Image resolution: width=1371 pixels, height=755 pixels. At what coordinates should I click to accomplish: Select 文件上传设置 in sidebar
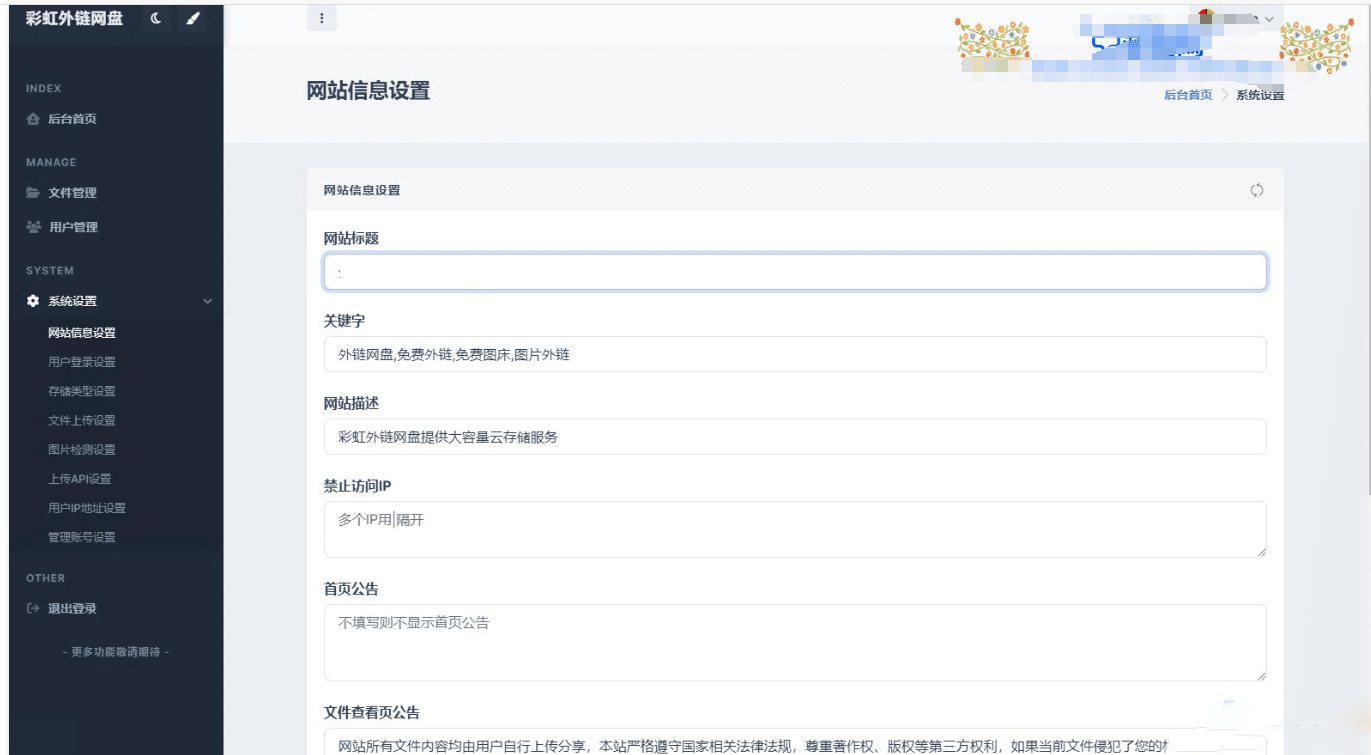pos(82,420)
